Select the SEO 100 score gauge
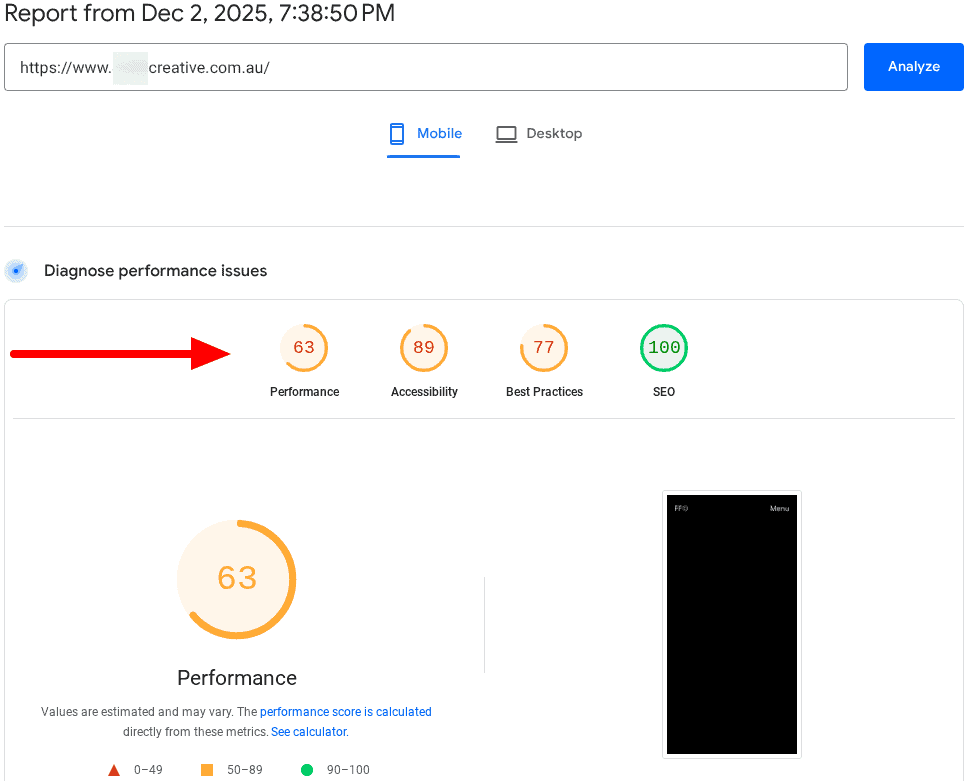The width and height of the screenshot is (966, 781). click(664, 349)
